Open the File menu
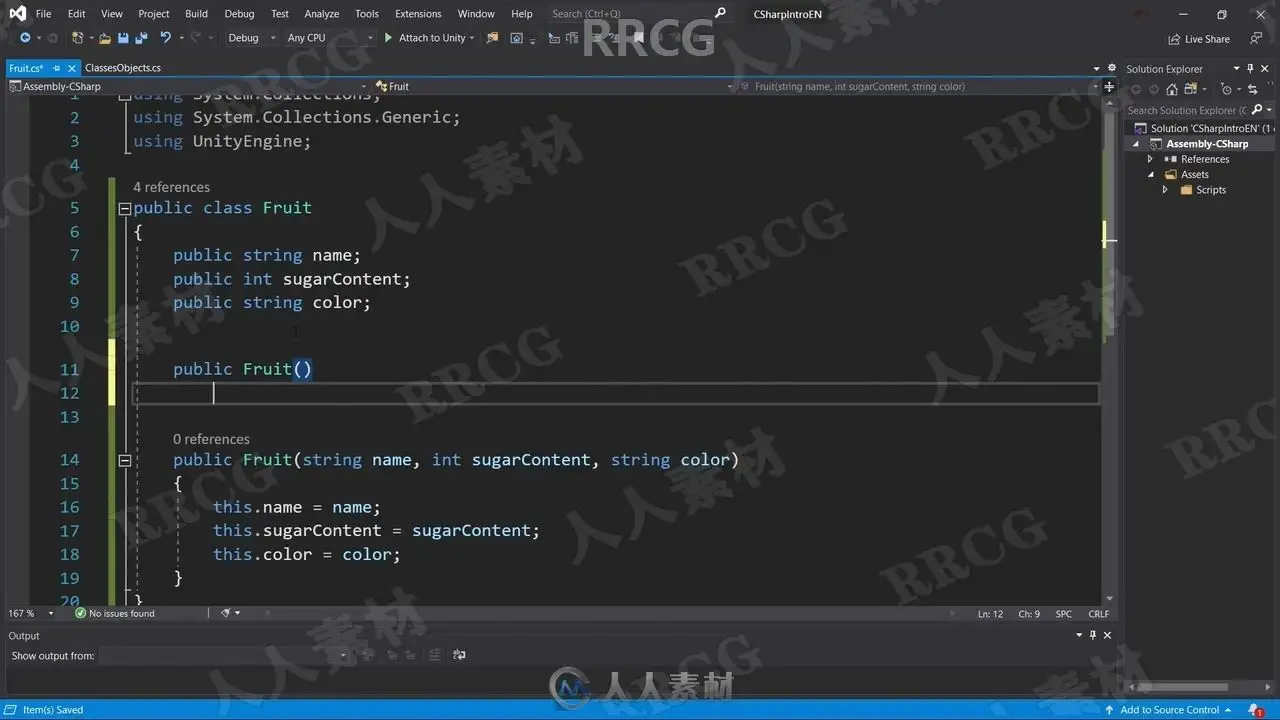This screenshot has height=720, width=1280. (x=43, y=14)
